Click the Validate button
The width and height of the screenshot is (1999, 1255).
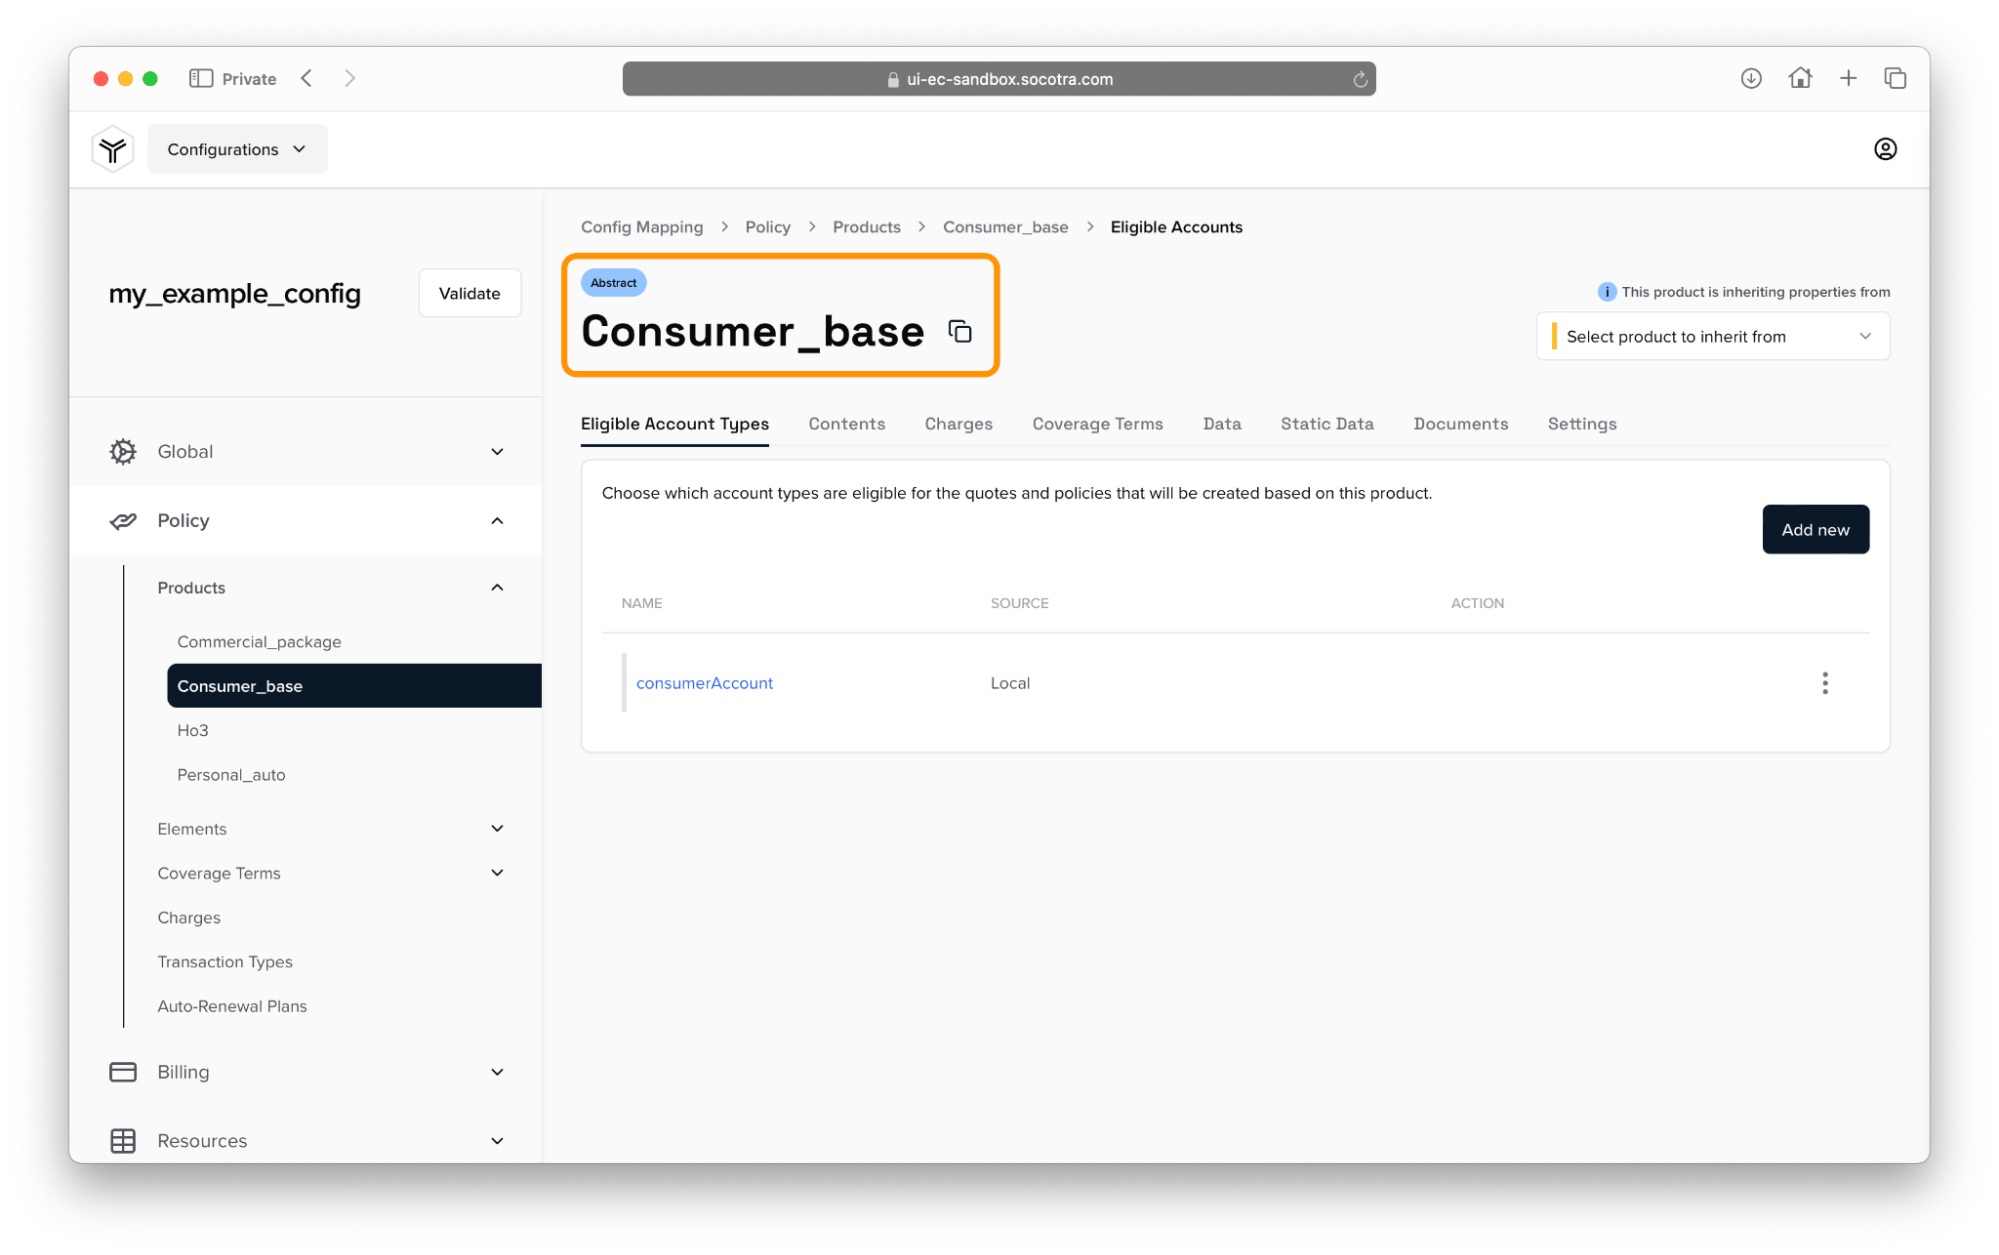click(469, 293)
